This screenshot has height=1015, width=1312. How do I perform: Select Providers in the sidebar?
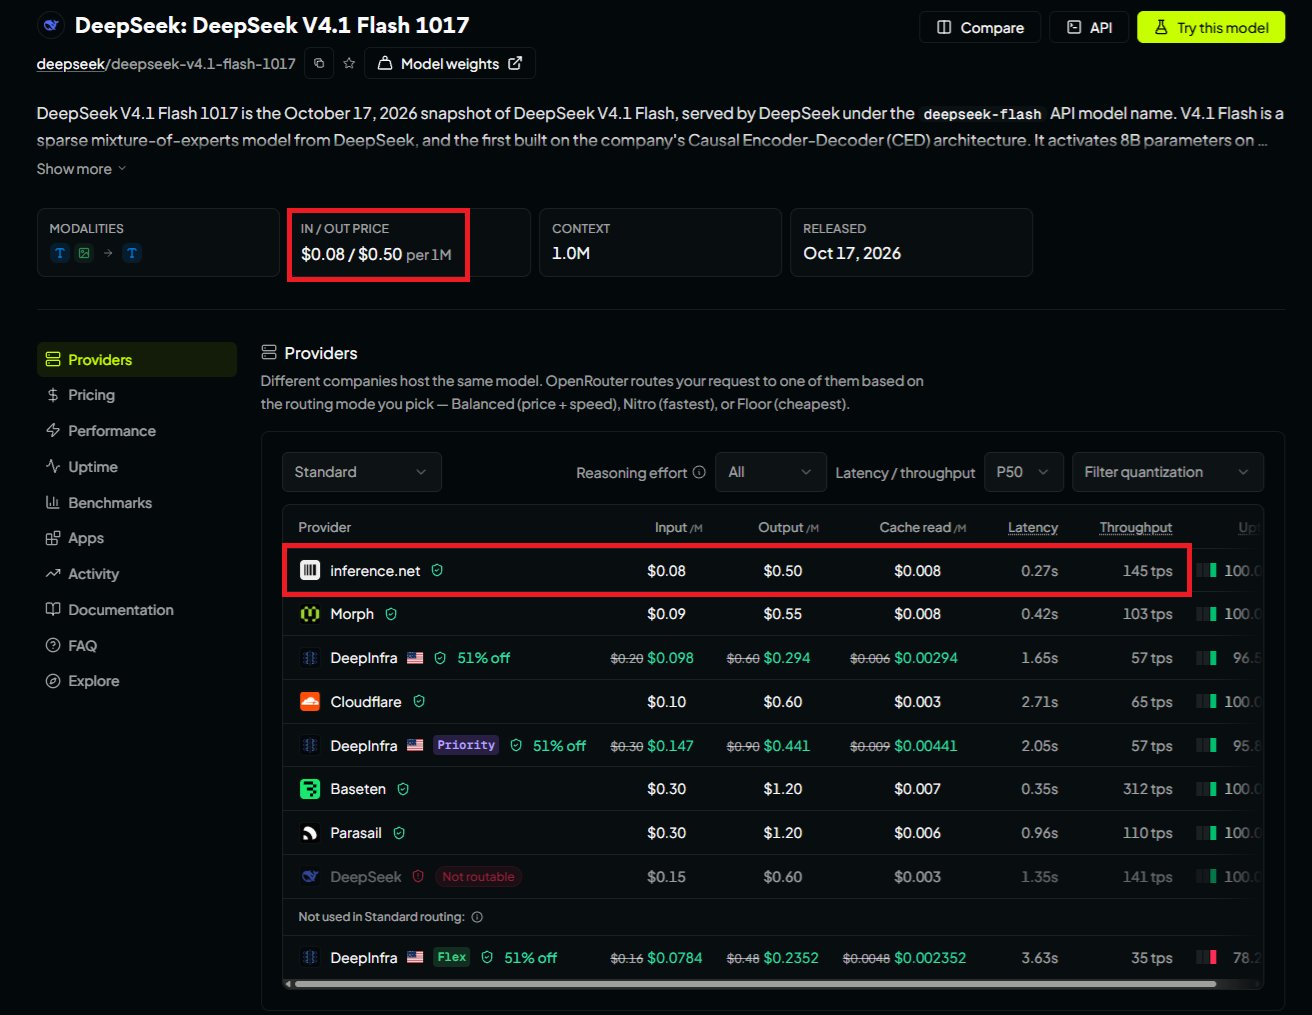click(x=137, y=360)
